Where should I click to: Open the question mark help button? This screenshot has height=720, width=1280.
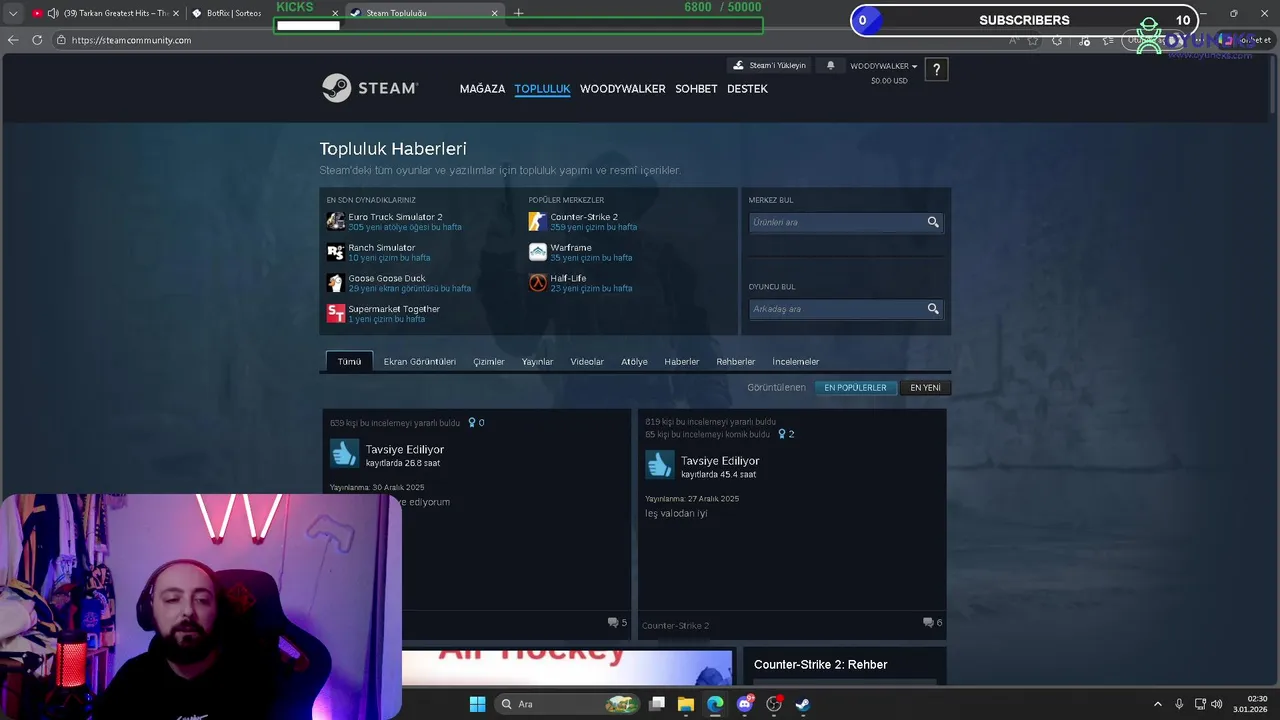click(936, 69)
